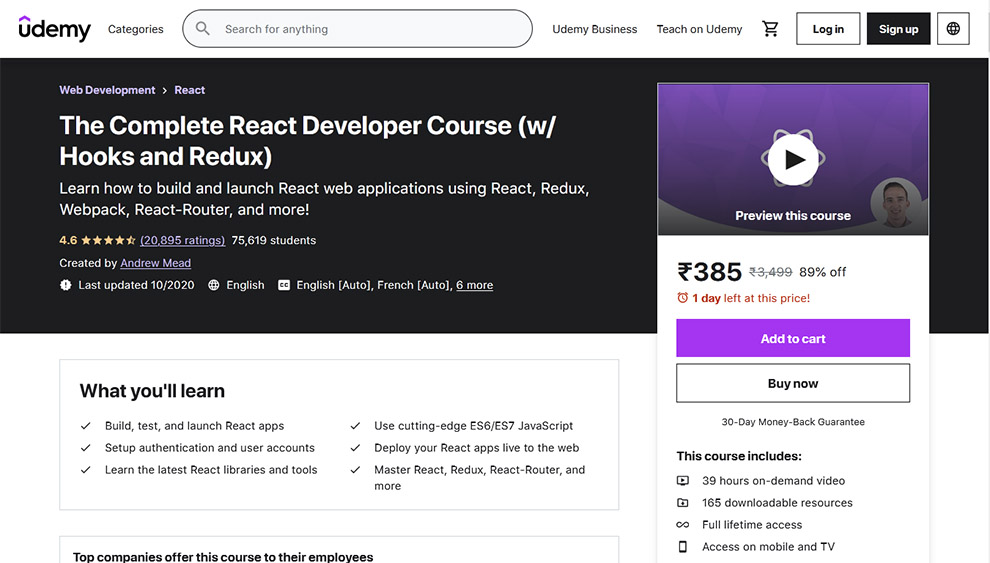Click the last updated badge icon
990x563 pixels.
pos(66,285)
